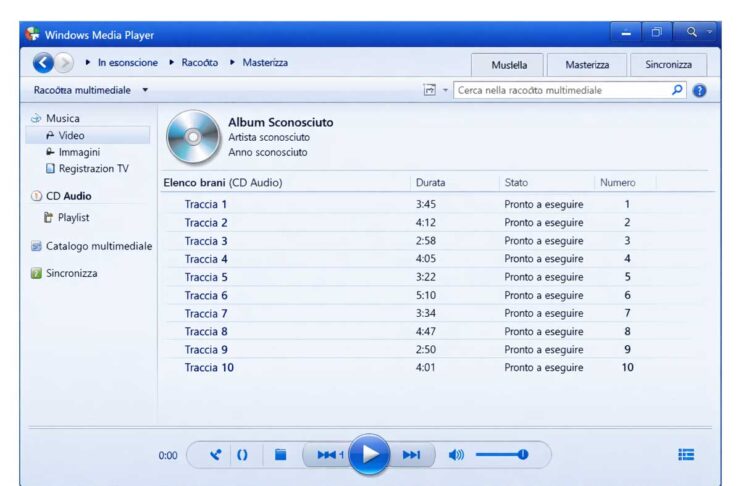Select Traccia 5 row
Viewport: 741px width, 486px height.
coord(437,277)
